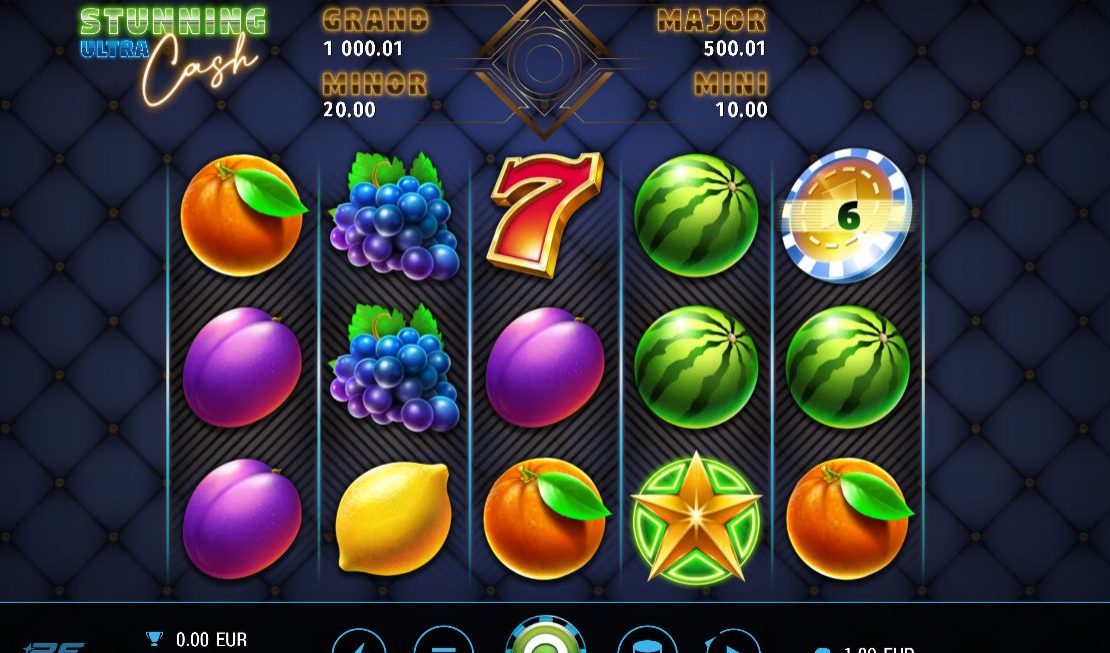The image size is (1110, 653).
Task: Click the Stunning Ultra Cash logo
Action: tap(173, 55)
